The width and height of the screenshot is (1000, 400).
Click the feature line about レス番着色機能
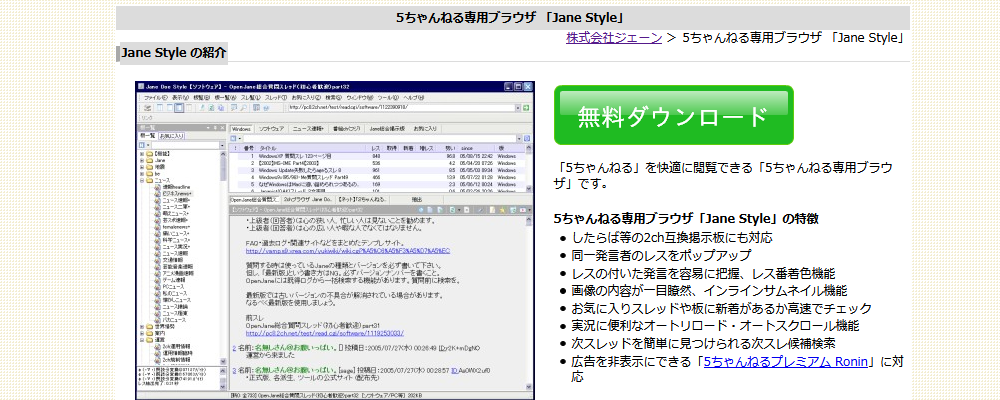[x=703, y=274]
